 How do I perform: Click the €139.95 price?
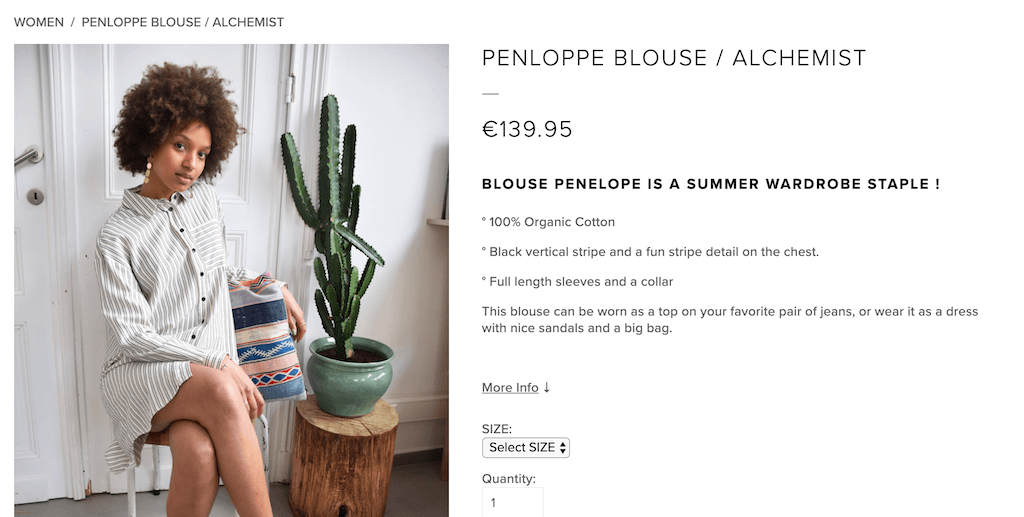click(527, 130)
